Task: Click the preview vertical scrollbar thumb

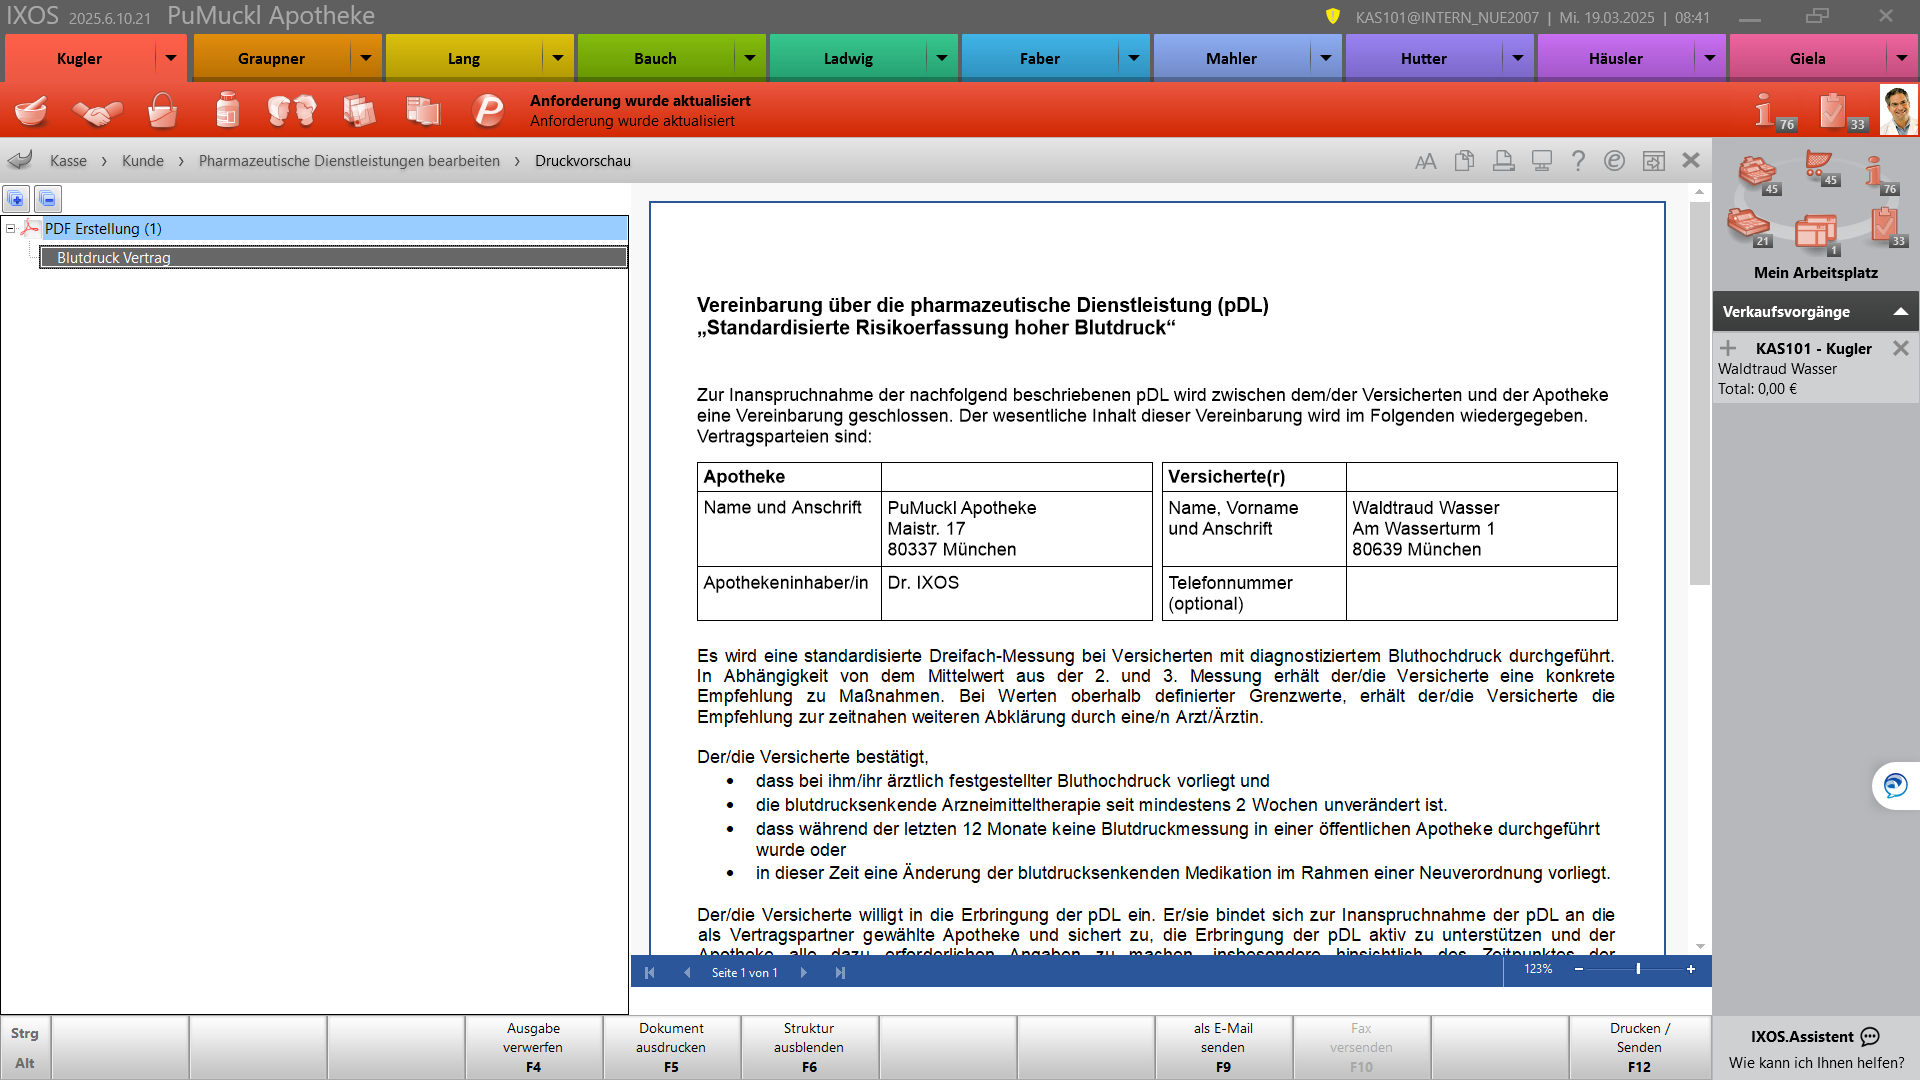Action: pyautogui.click(x=1699, y=394)
